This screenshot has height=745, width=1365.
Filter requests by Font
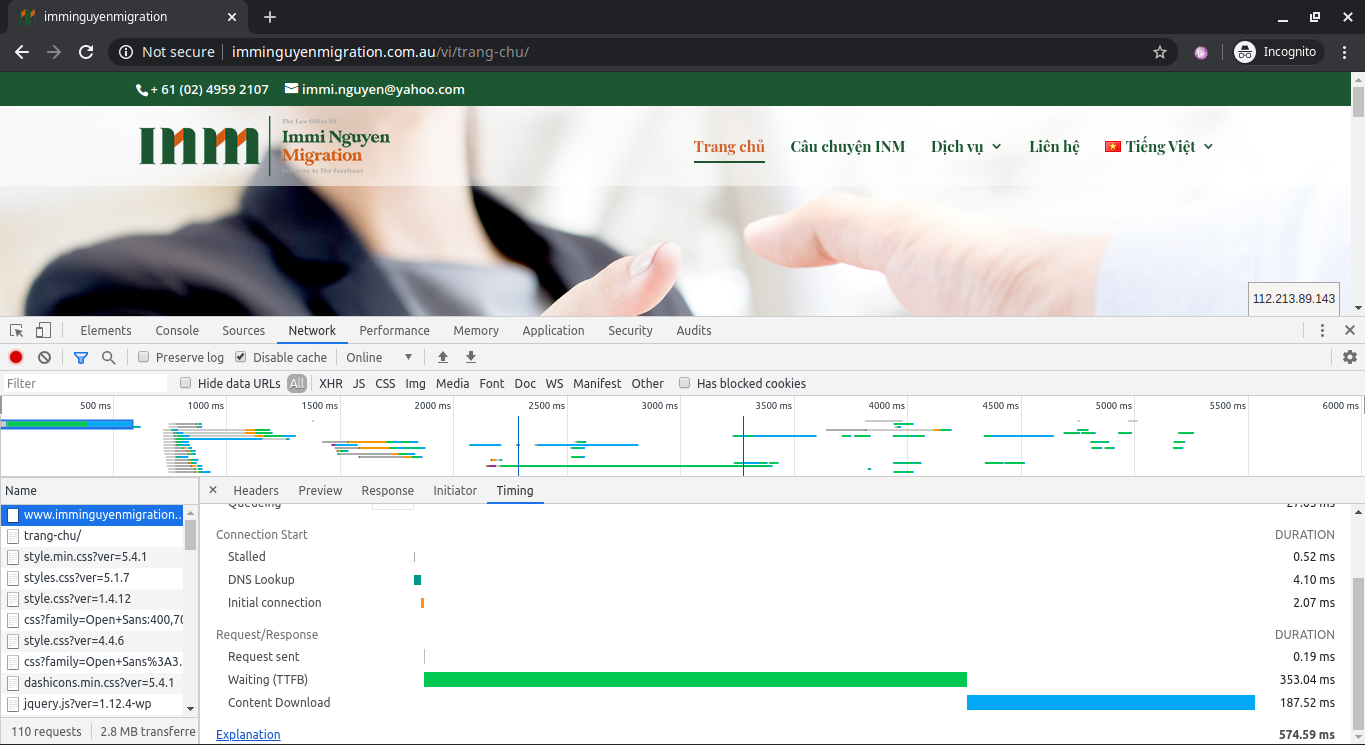pyautogui.click(x=492, y=383)
